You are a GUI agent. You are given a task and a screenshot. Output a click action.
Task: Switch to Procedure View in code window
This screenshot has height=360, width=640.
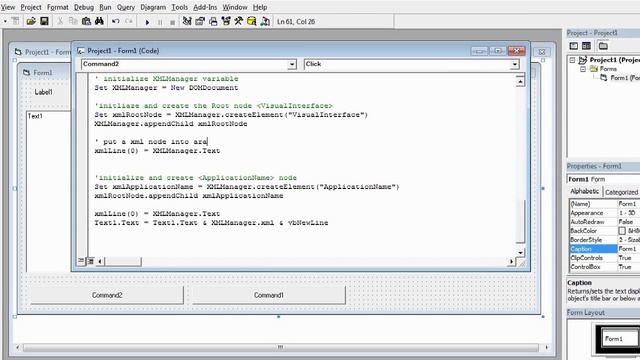(81, 261)
